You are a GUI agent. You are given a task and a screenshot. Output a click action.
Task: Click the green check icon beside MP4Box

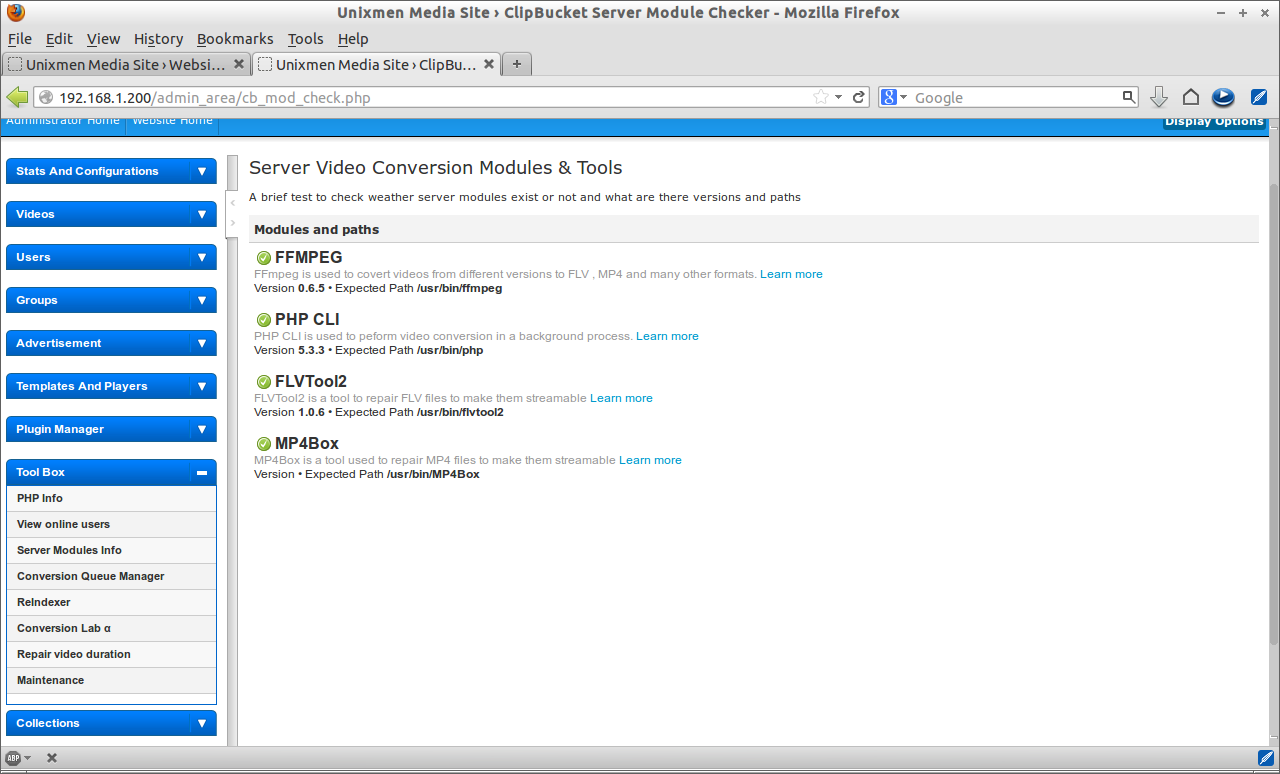coord(264,444)
